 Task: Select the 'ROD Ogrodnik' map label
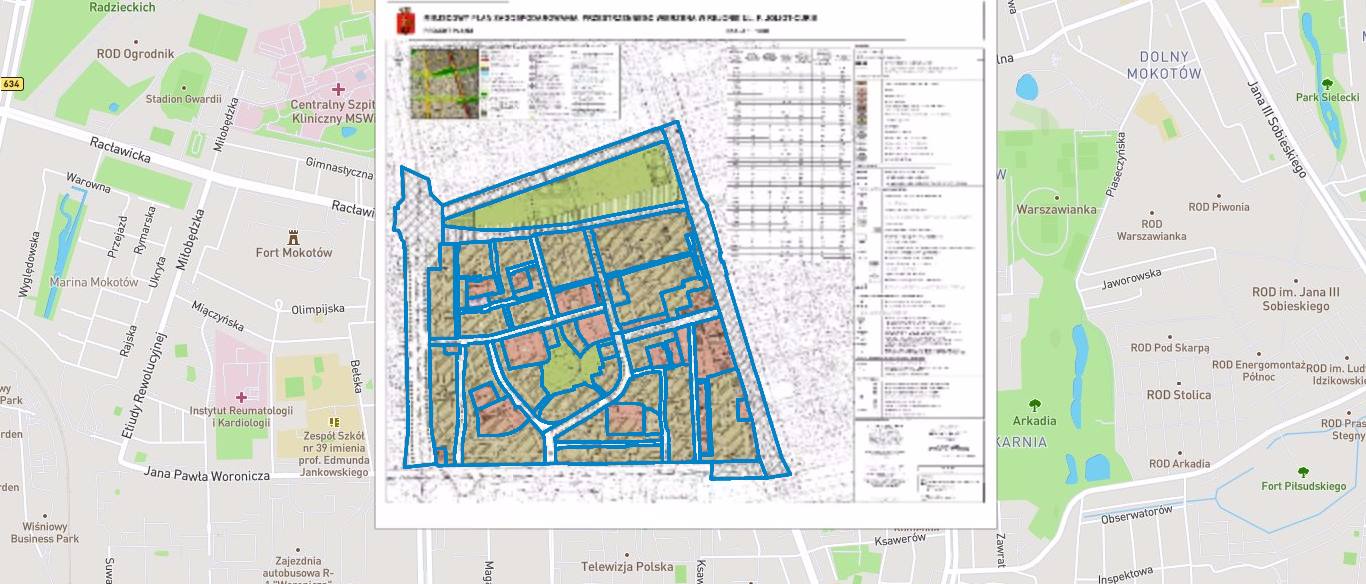point(136,54)
